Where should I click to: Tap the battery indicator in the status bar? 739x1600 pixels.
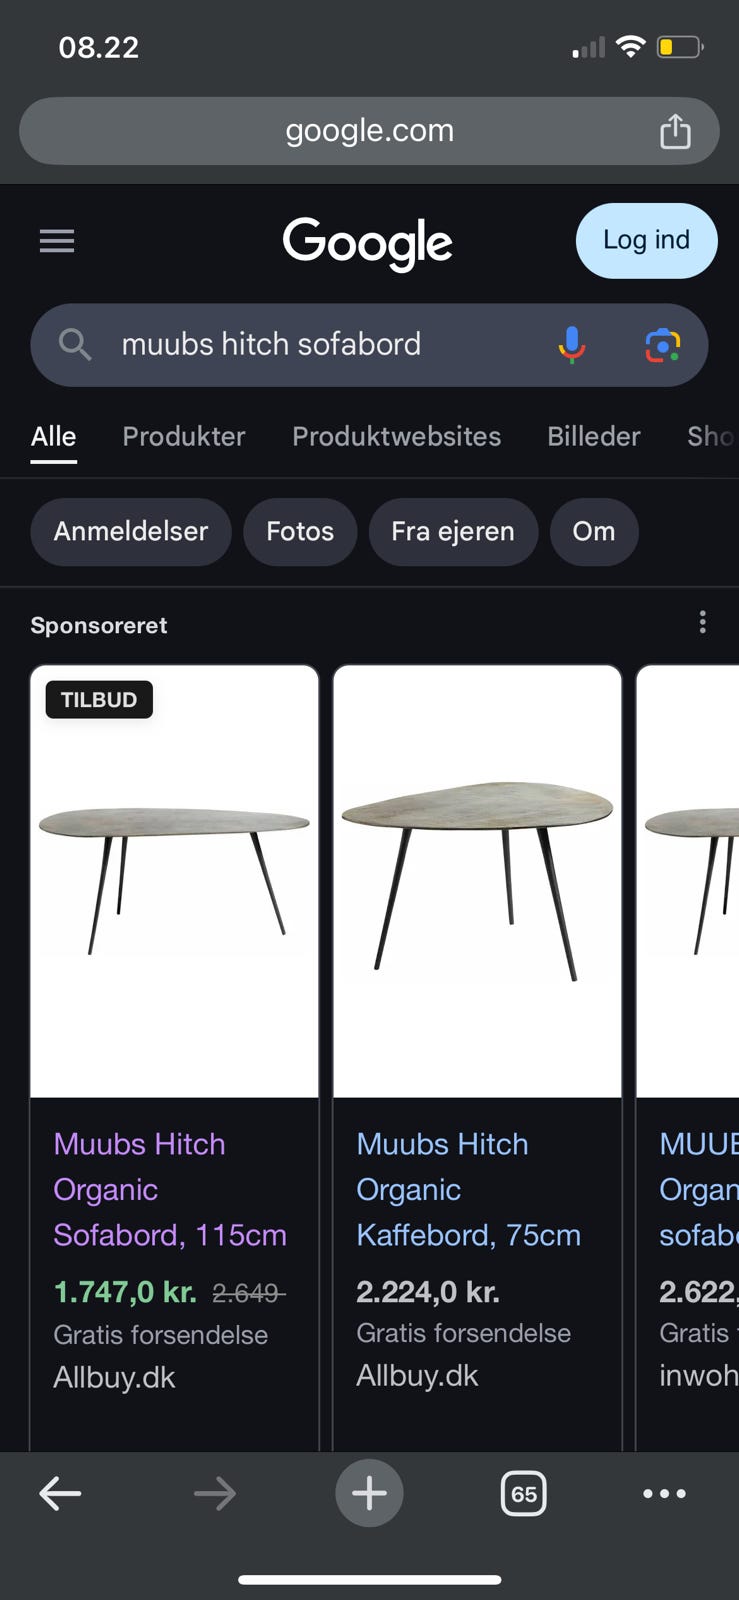(677, 46)
